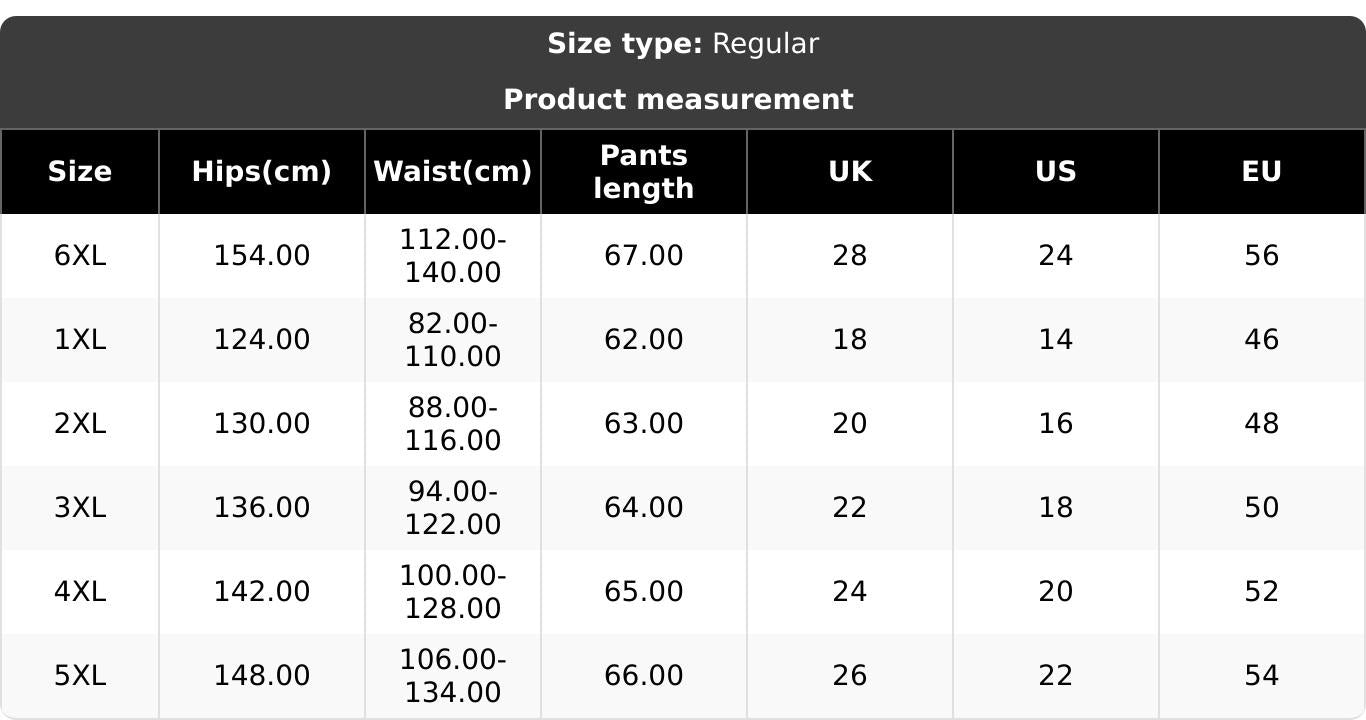Select the 4XL size cell
Viewport: 1366px width, 720px height.
click(x=80, y=592)
